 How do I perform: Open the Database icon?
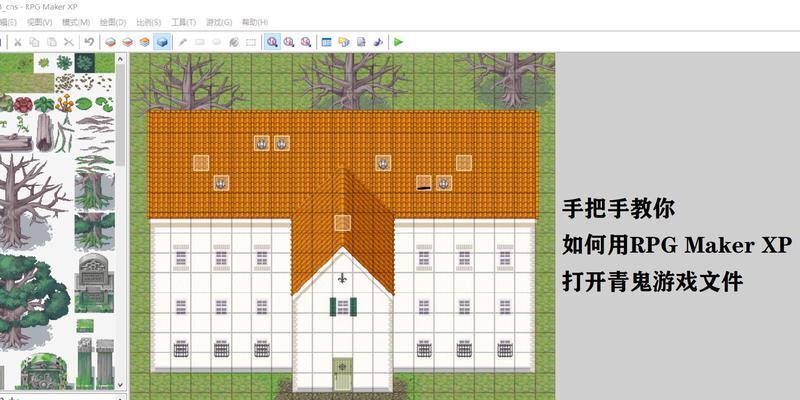tap(327, 42)
